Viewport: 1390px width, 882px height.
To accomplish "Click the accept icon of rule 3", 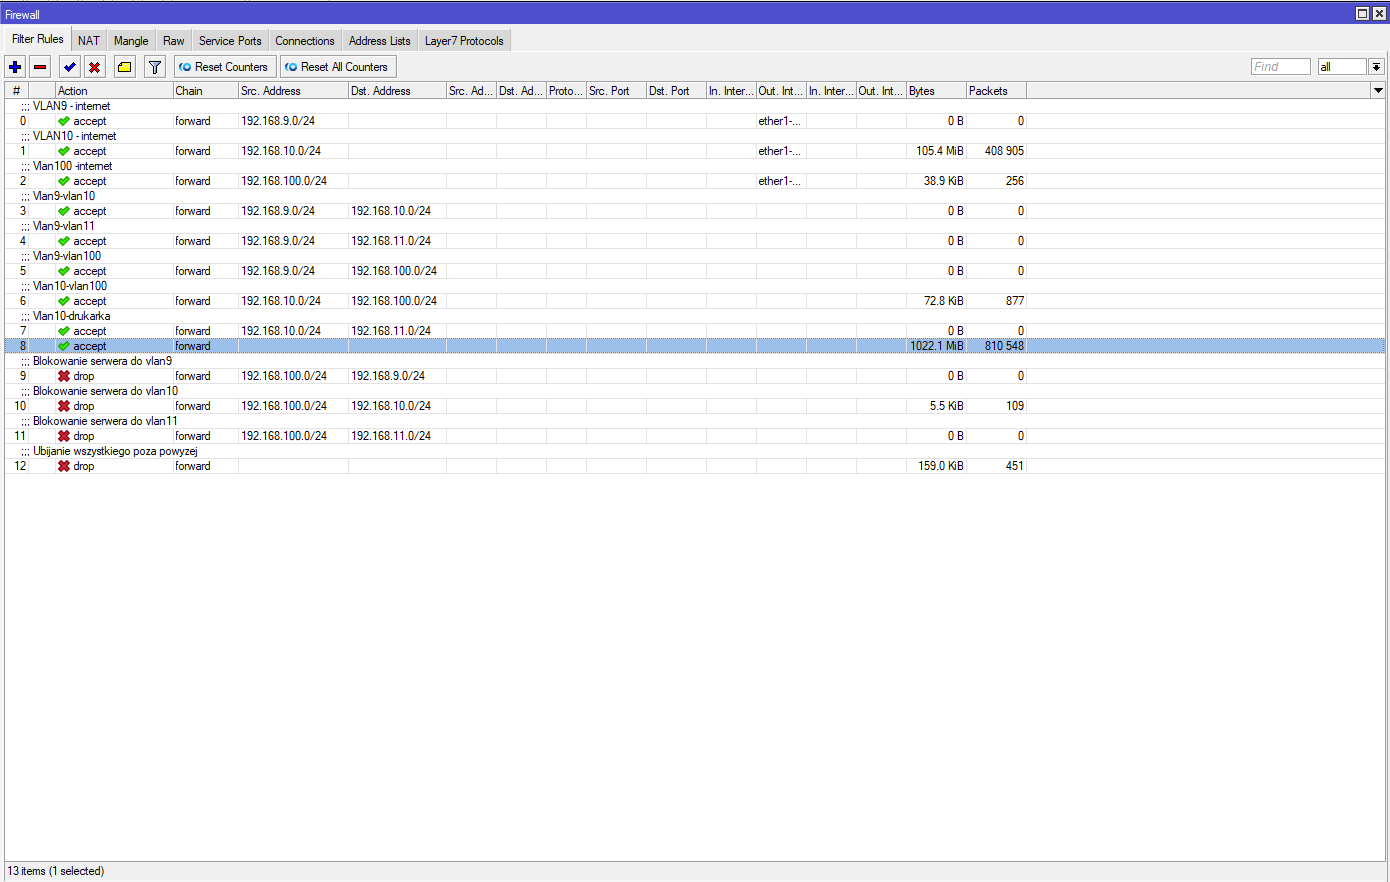I will 64,211.
